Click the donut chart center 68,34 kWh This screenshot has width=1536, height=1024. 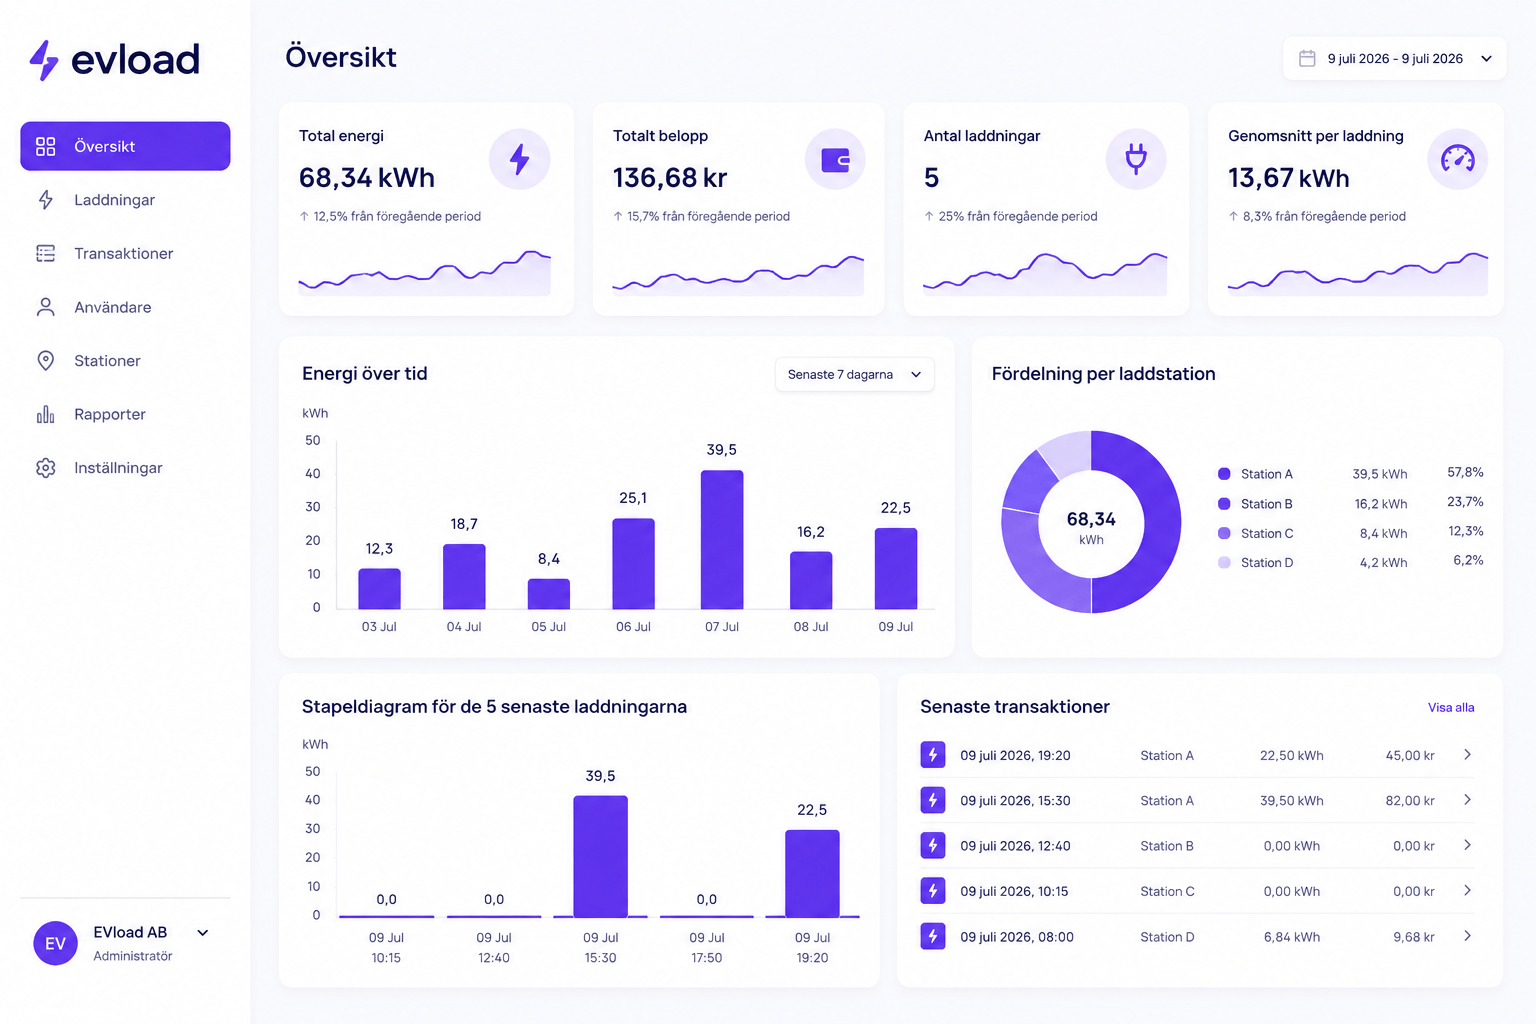[1091, 526]
